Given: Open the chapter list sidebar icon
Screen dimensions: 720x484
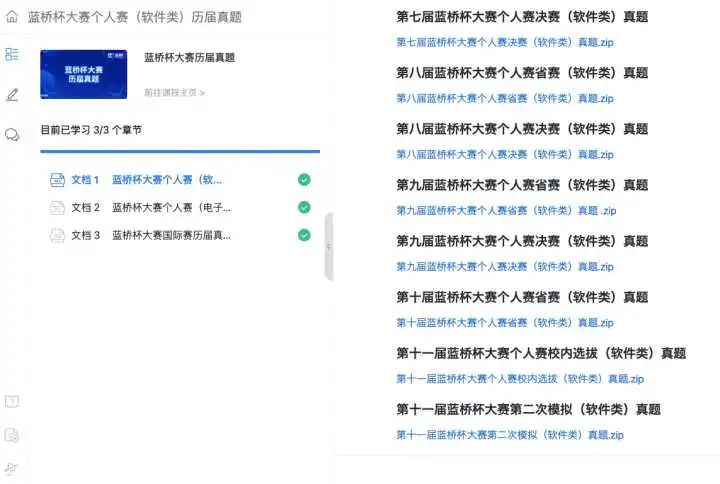Looking at the screenshot, I should pos(12,54).
